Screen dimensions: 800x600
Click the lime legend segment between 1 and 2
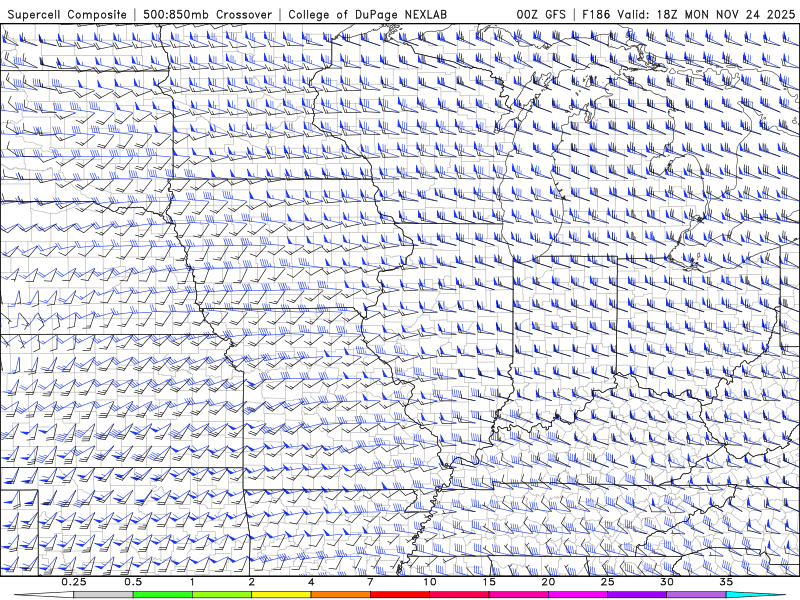pyautogui.click(x=222, y=595)
